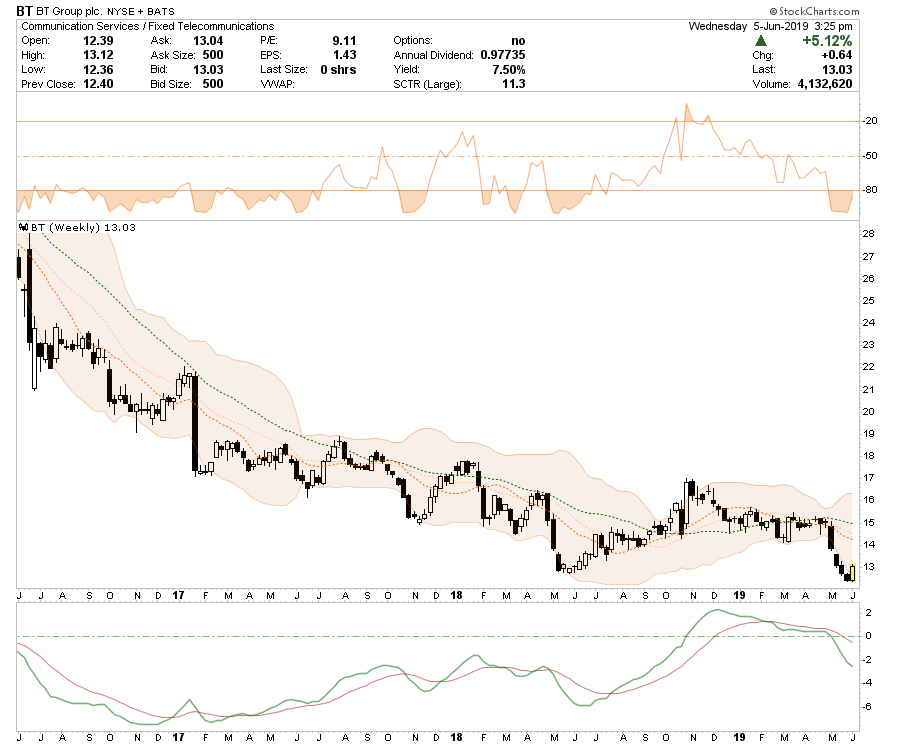
Task: Click the -4 label on MACD axis
Action: (868, 682)
